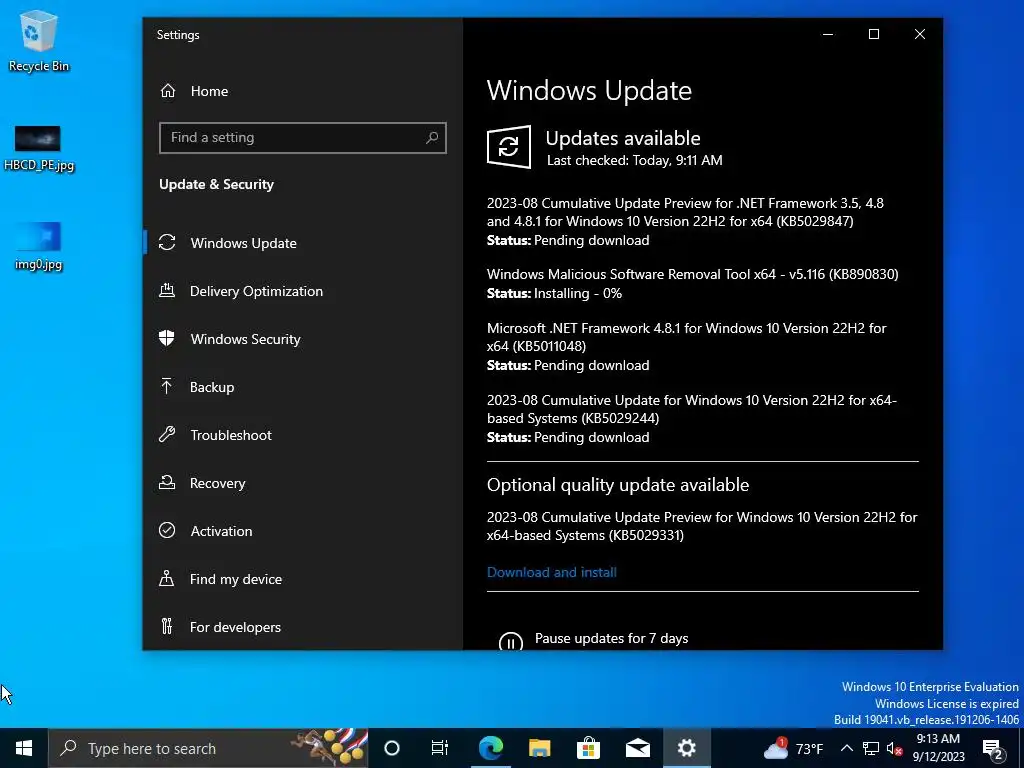Open Task View from taskbar
The width and height of the screenshot is (1024, 768).
coord(440,748)
